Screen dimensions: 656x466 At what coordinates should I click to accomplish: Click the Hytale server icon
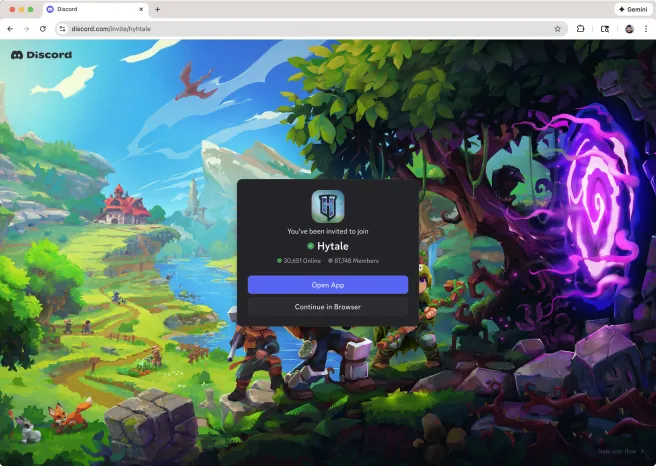point(328,206)
